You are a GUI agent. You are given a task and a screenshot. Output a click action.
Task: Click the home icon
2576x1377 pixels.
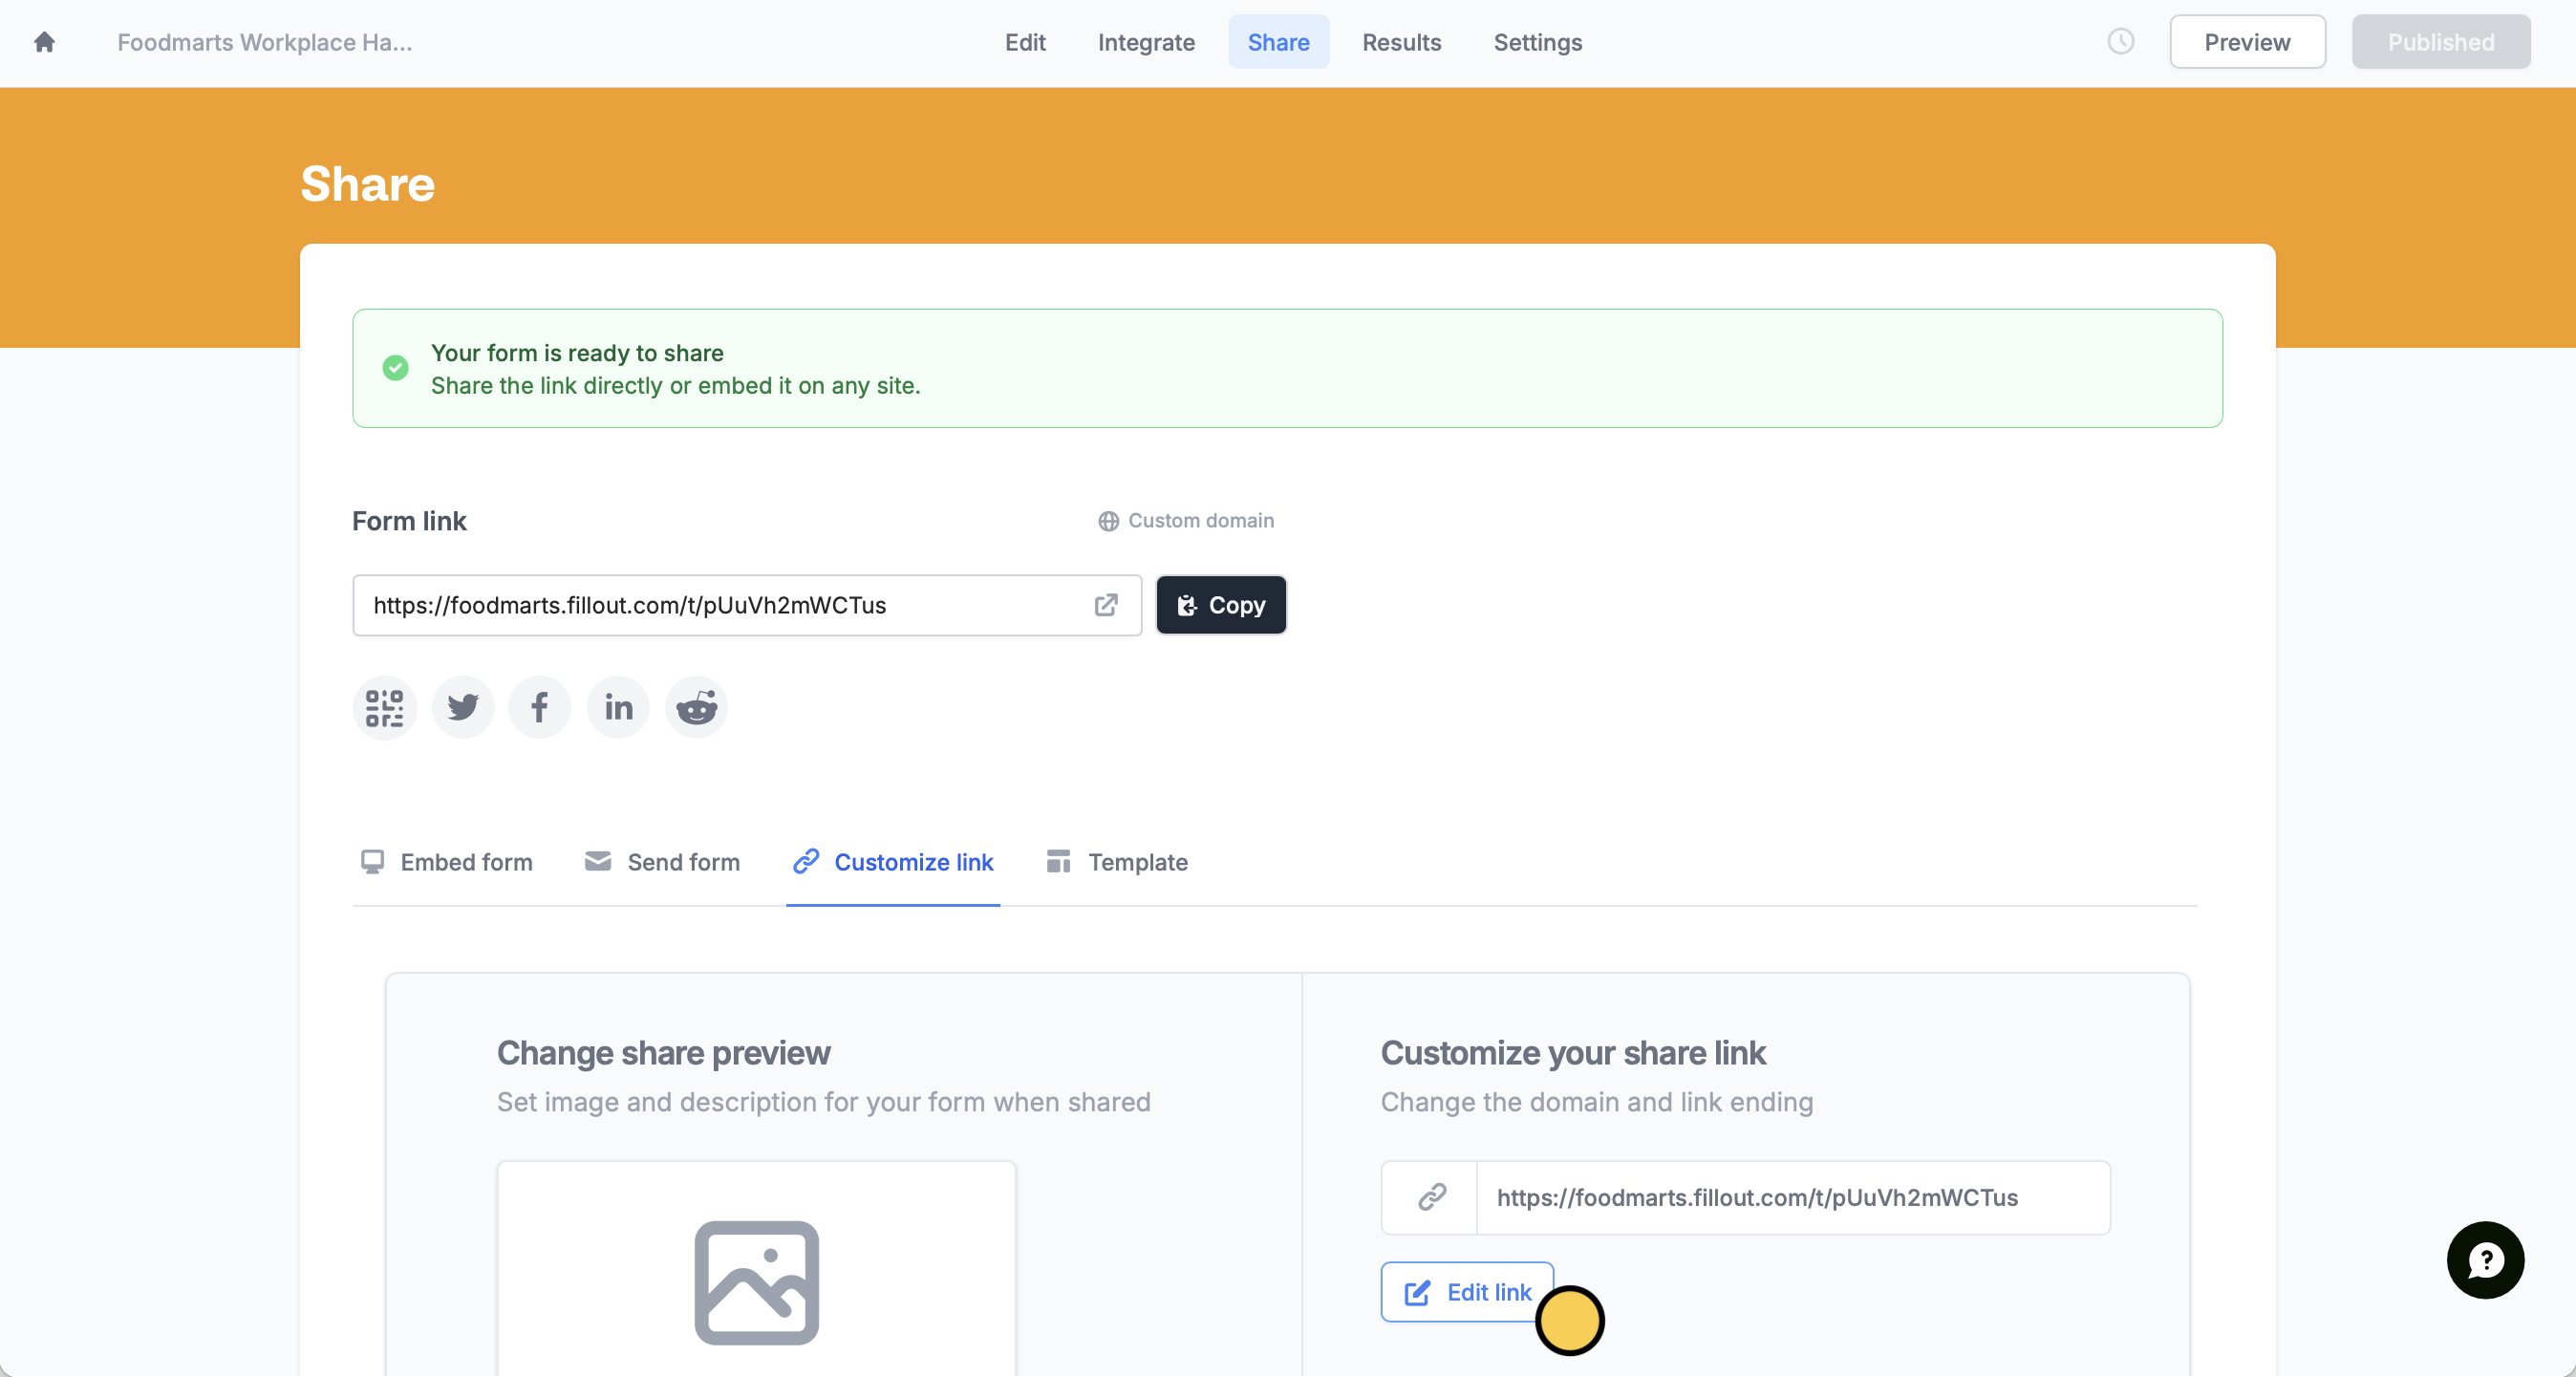tap(45, 43)
